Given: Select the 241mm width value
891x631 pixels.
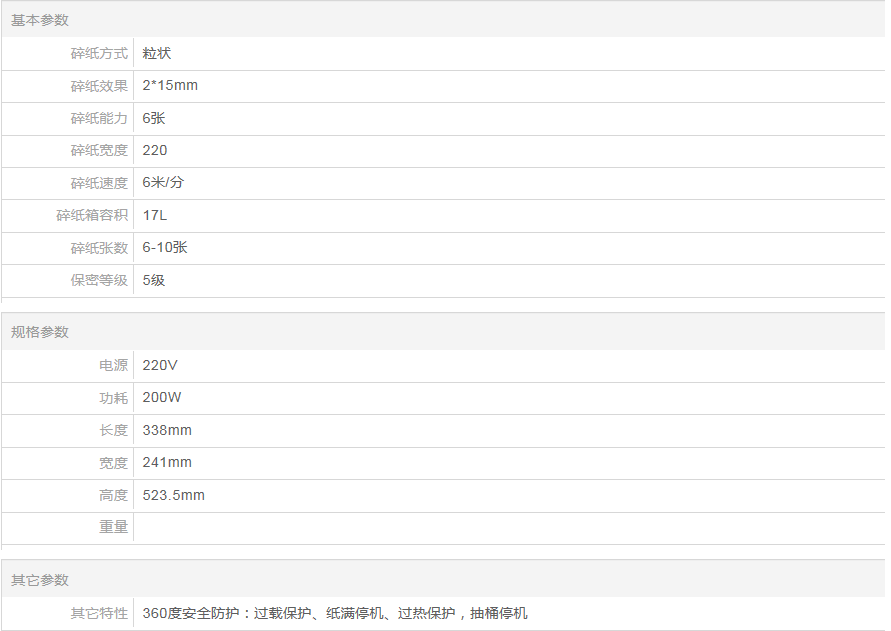Looking at the screenshot, I should point(167,462).
